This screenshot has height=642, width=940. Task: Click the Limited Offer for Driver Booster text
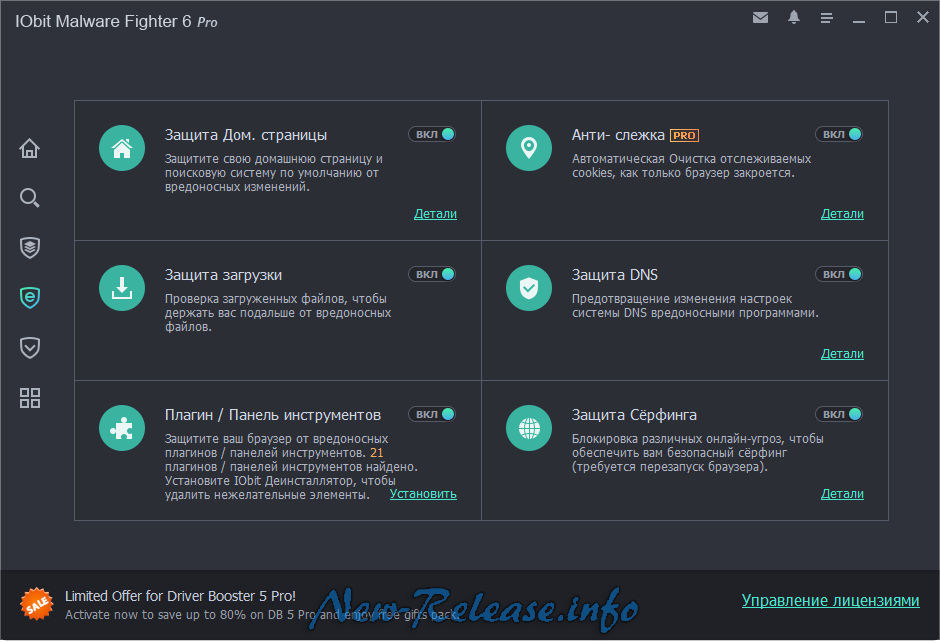[x=180, y=596]
